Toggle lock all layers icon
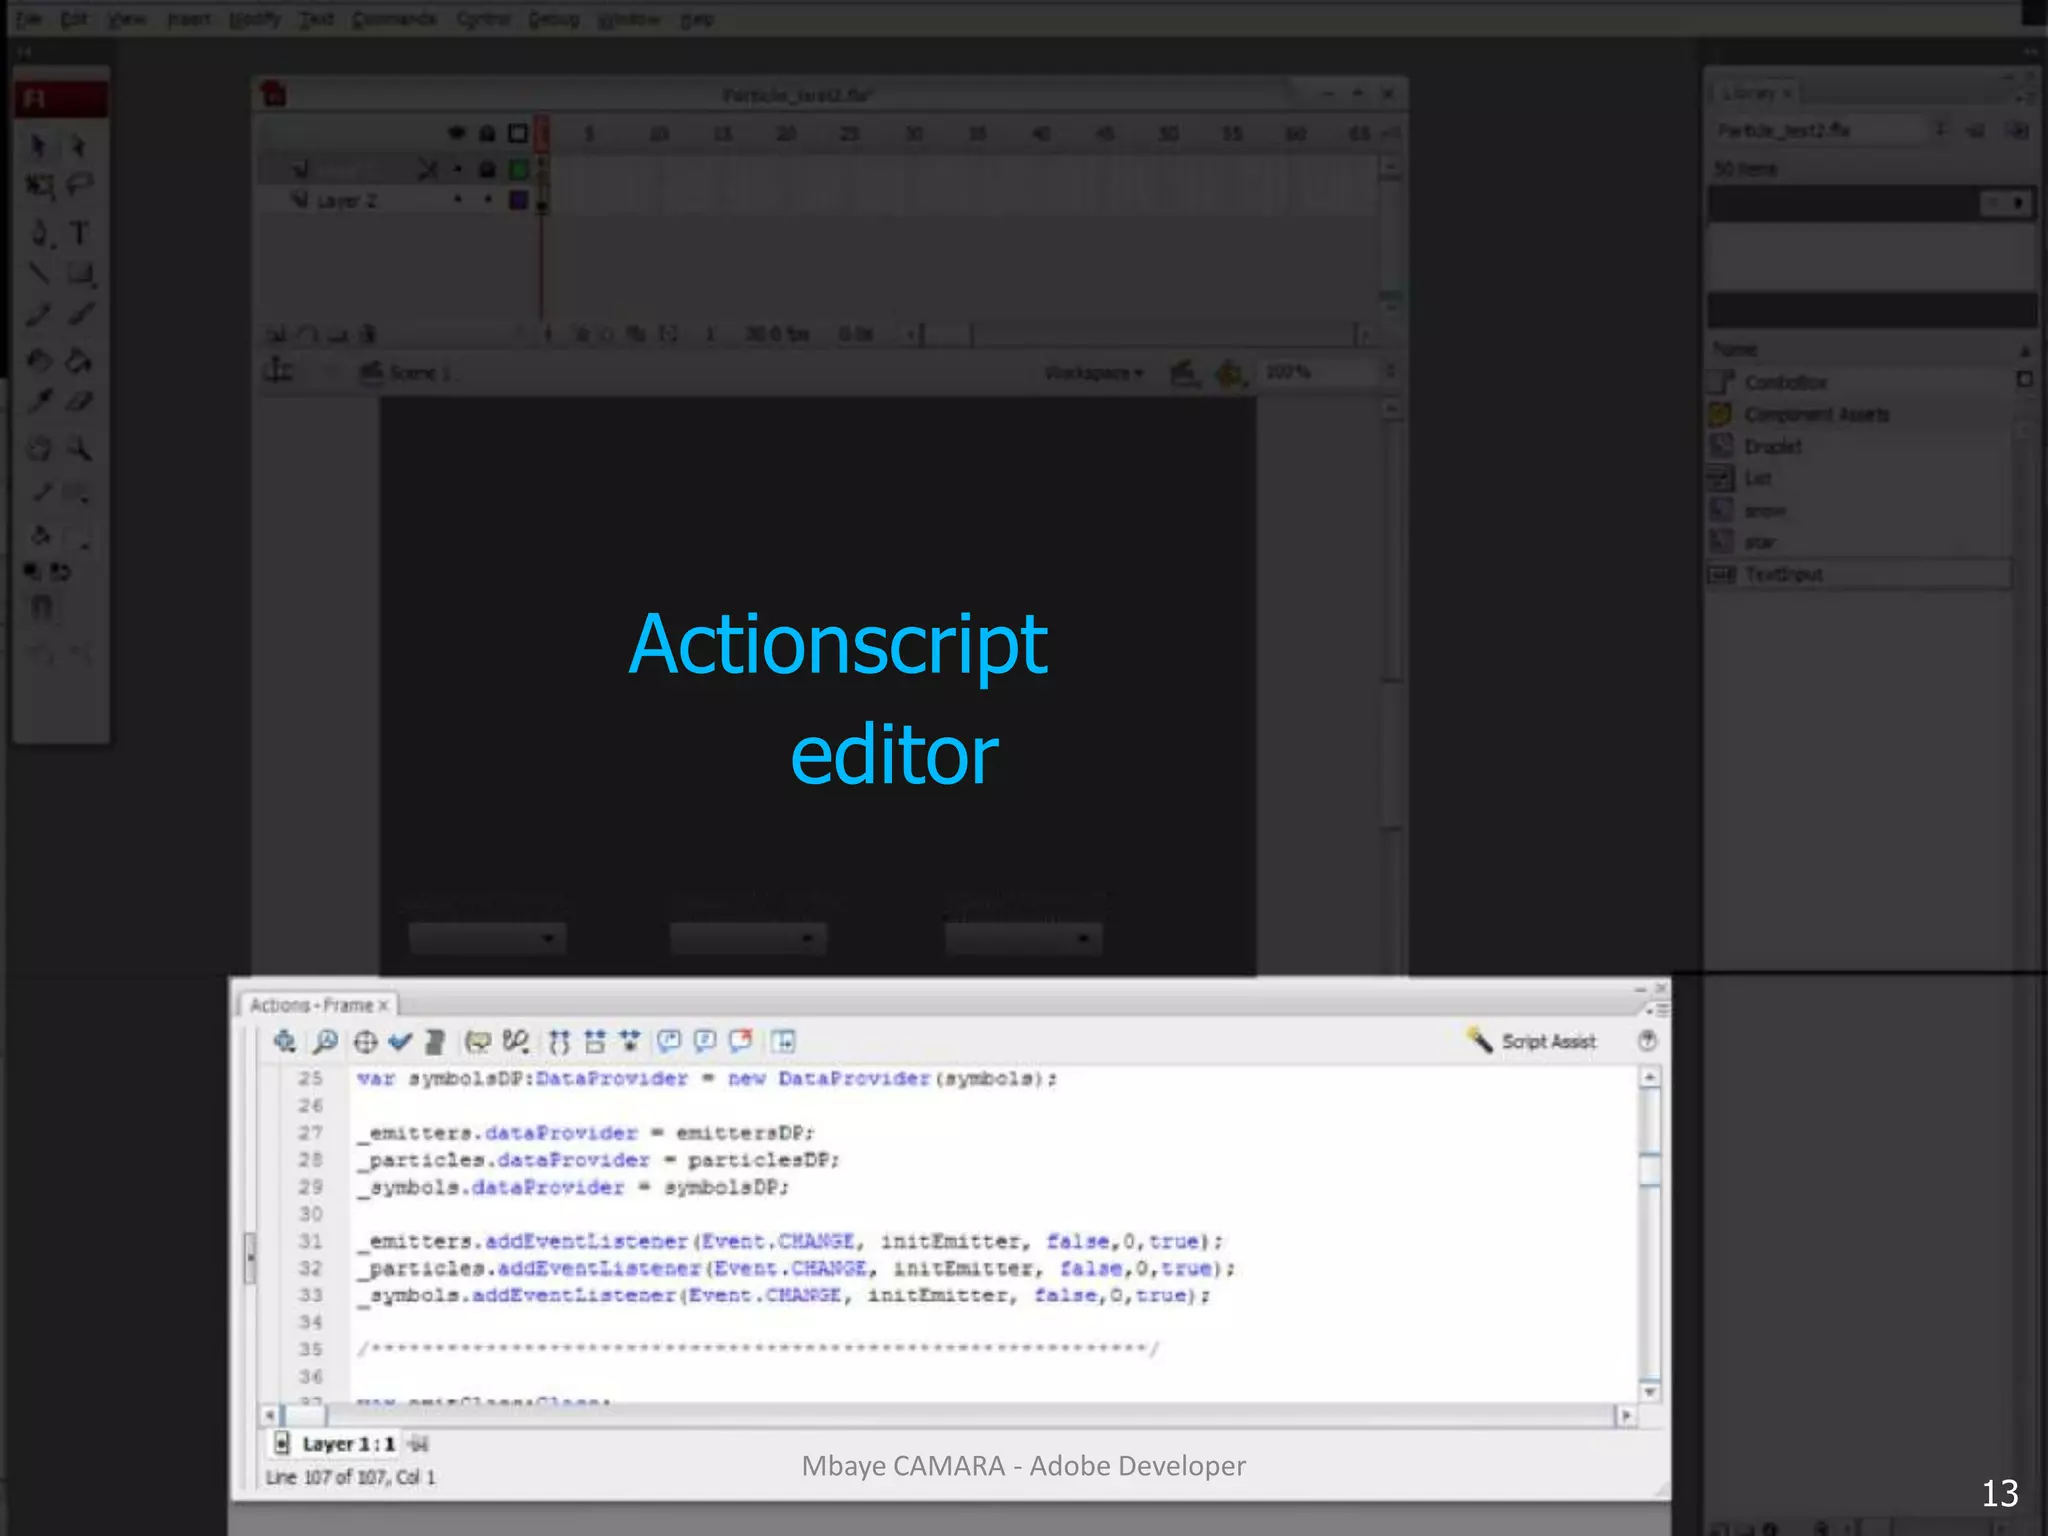The image size is (2048, 1536). click(487, 133)
